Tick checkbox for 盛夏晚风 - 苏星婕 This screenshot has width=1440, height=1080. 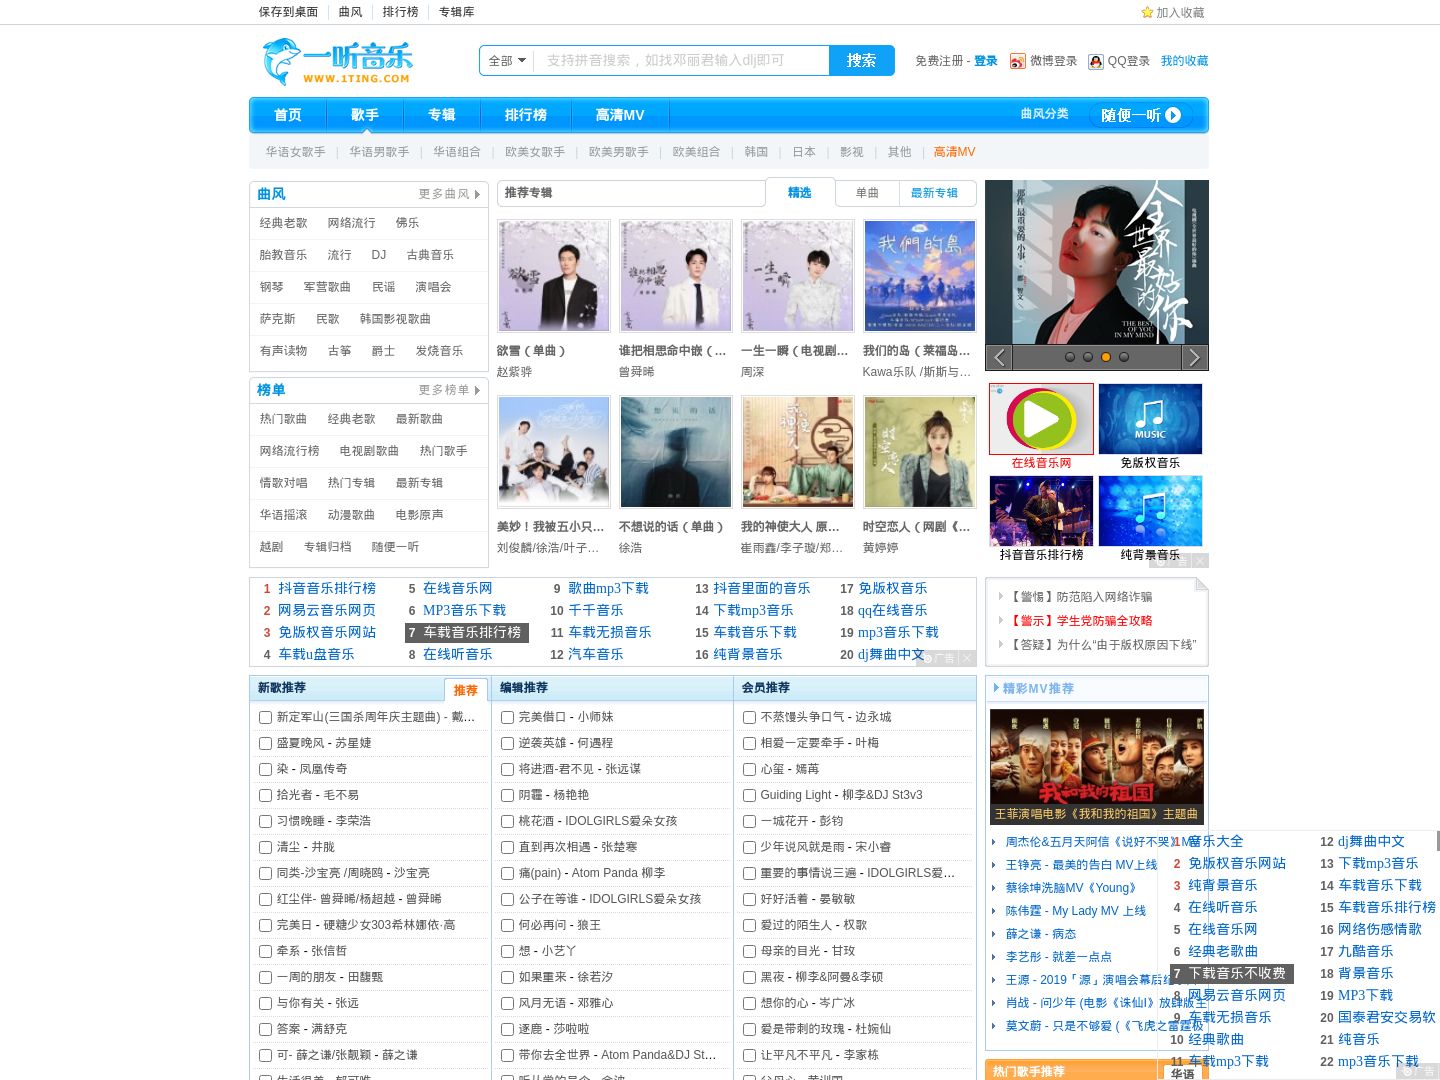pos(266,743)
